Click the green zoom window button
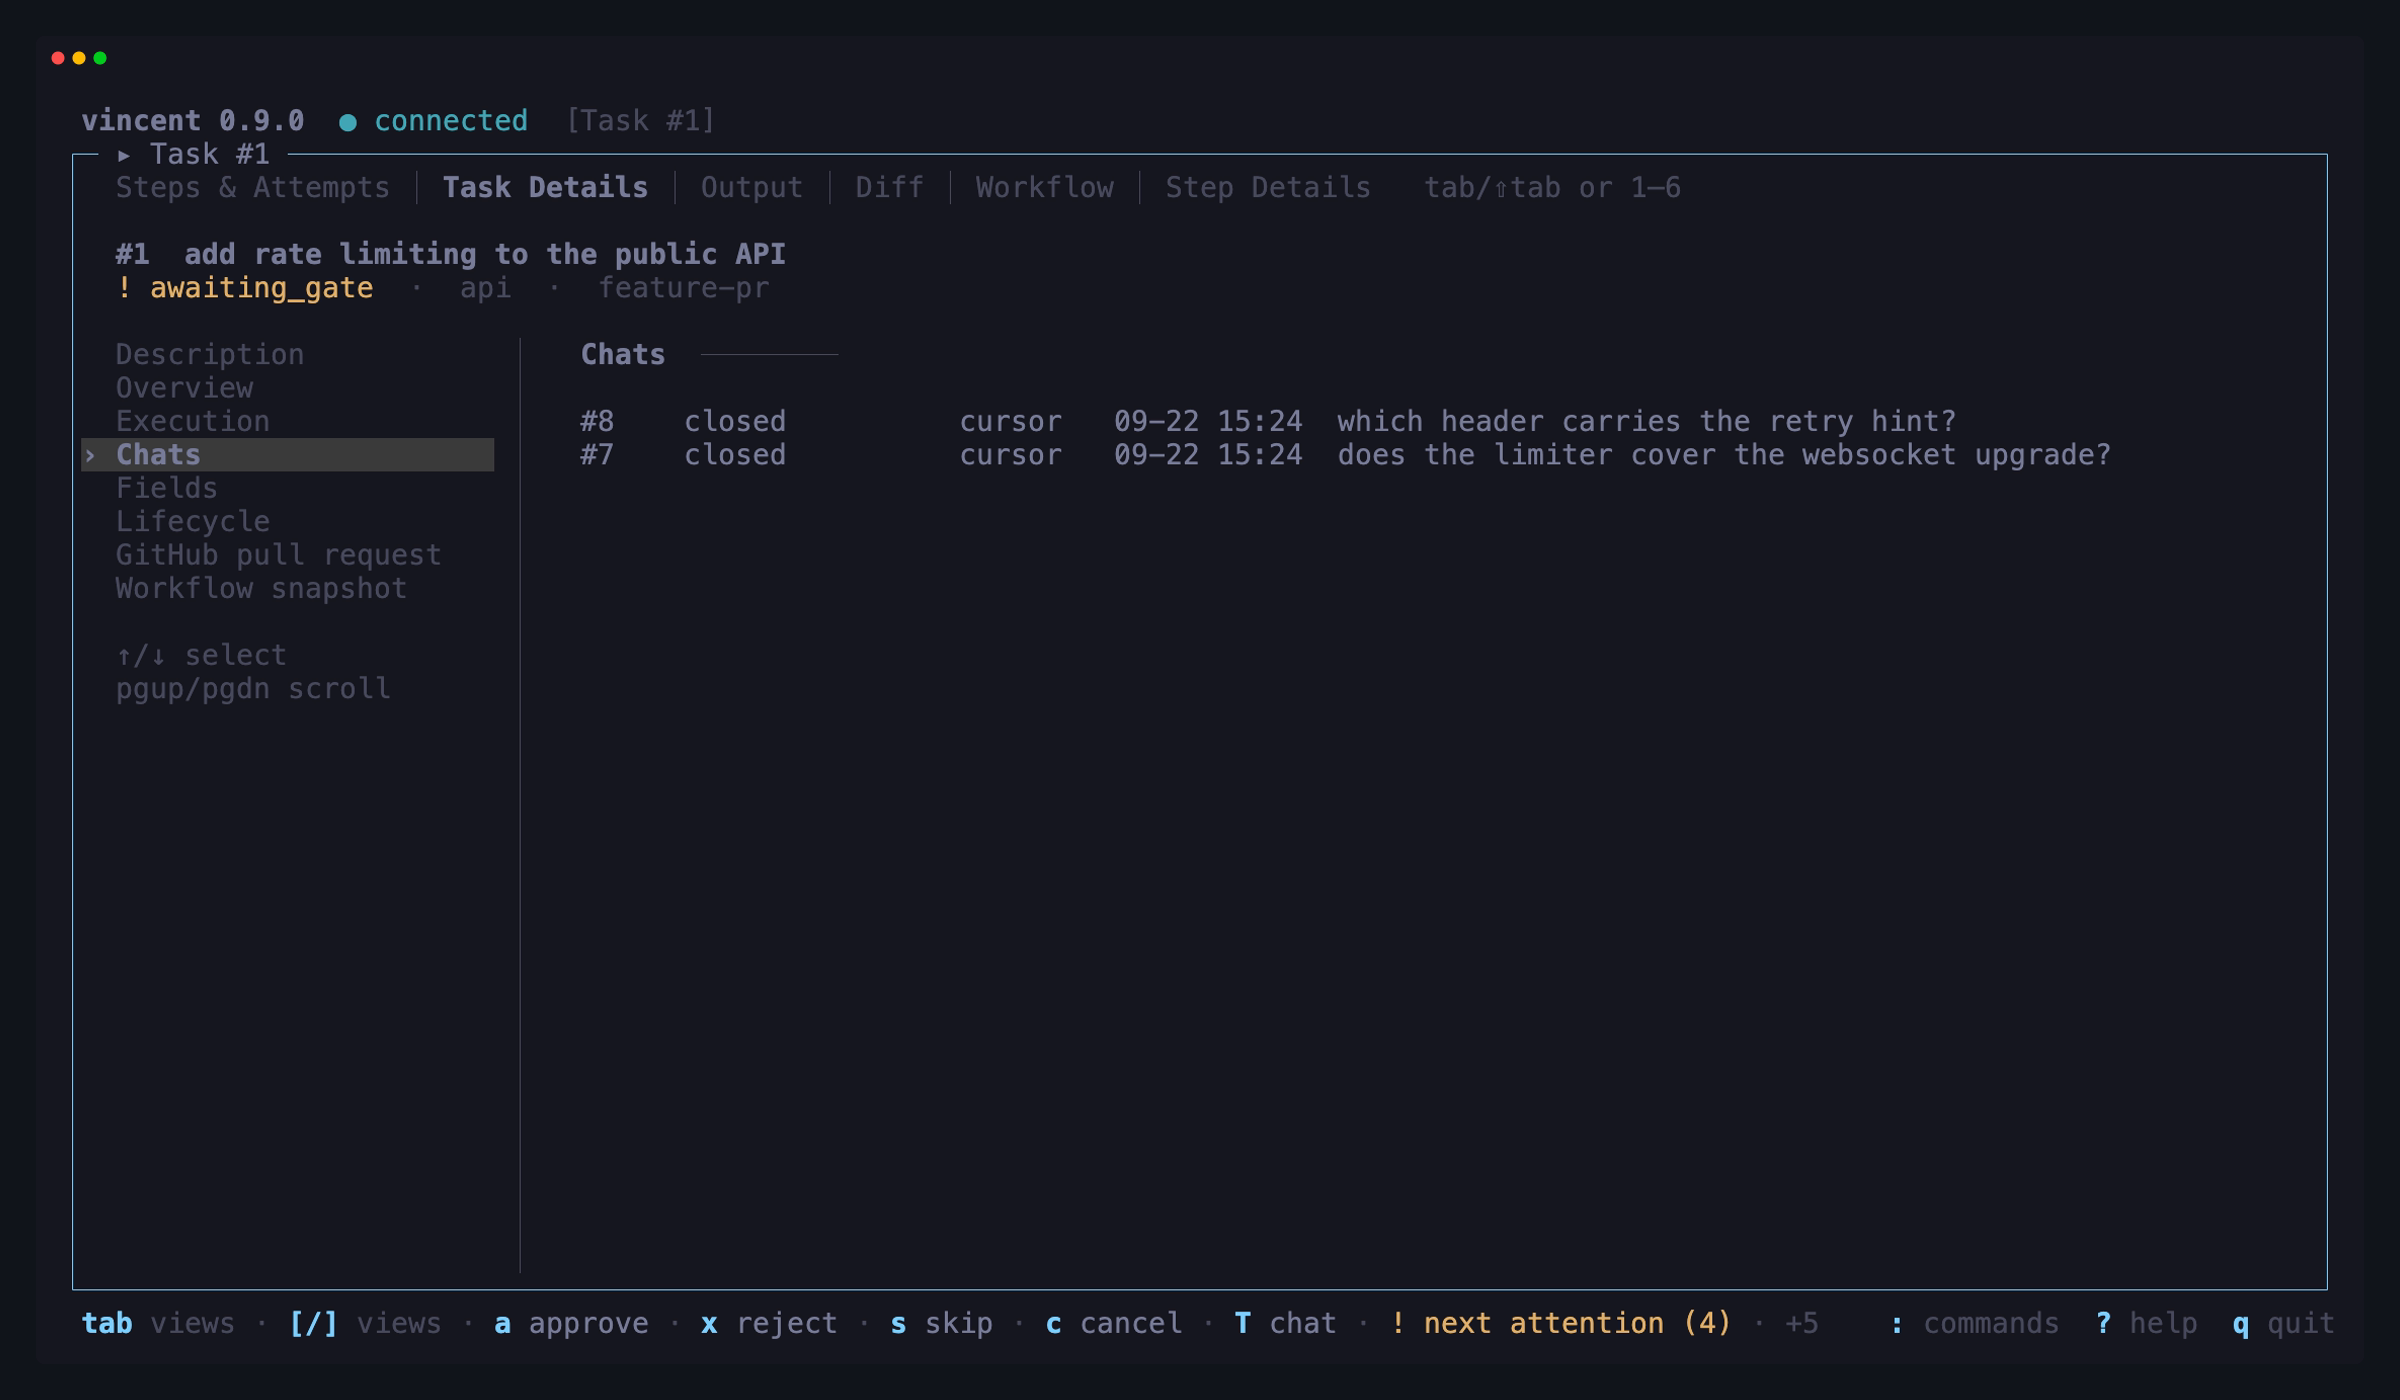Viewport: 2400px width, 1400px height. 100,58
